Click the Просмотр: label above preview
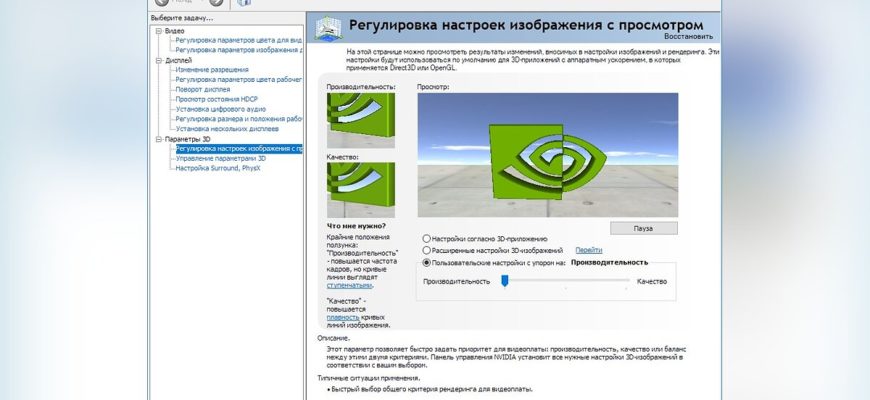Image resolution: width=870 pixels, height=400 pixels. pyautogui.click(x=433, y=87)
